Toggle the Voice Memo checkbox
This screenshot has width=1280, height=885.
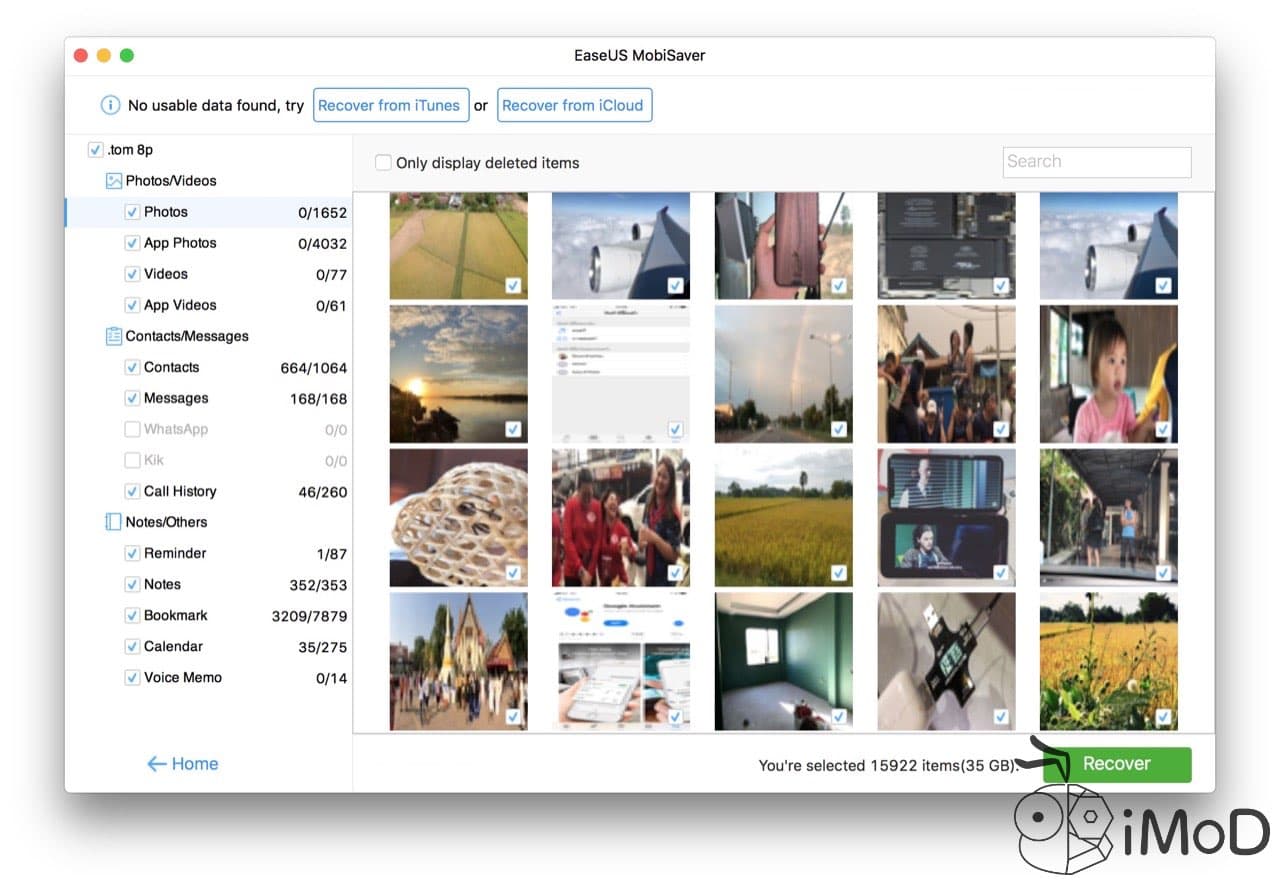click(132, 677)
